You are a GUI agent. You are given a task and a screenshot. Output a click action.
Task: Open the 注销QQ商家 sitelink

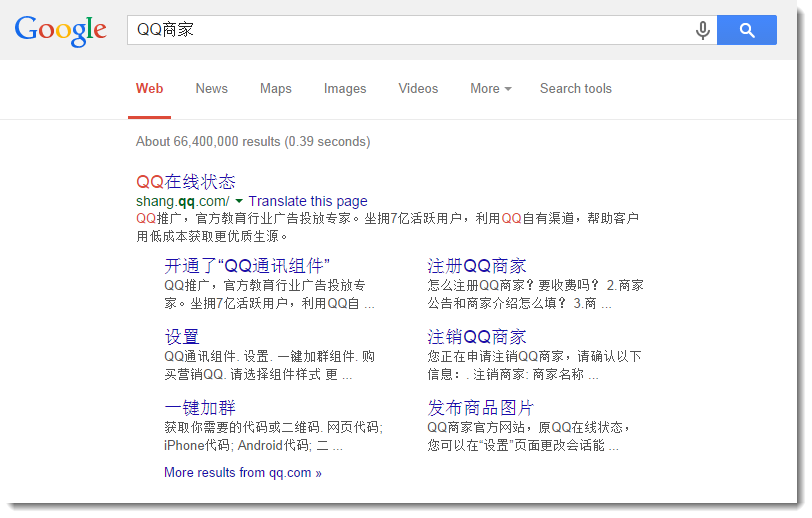click(477, 337)
